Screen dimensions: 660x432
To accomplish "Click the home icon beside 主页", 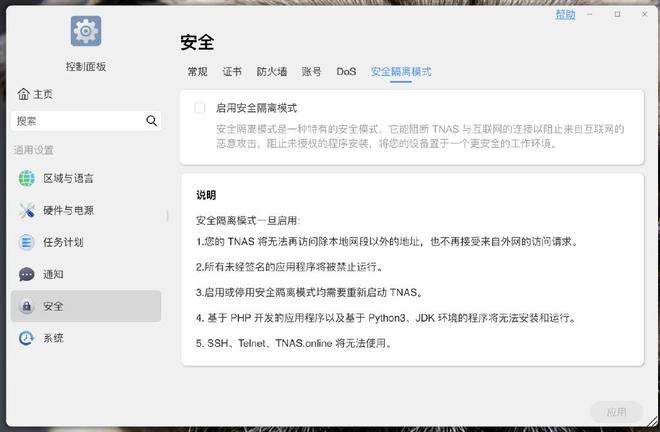I will 24,94.
